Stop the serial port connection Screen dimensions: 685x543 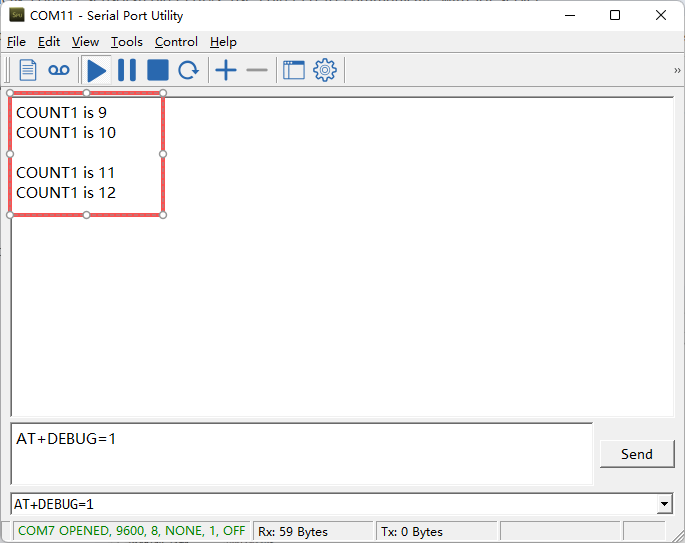click(158, 70)
